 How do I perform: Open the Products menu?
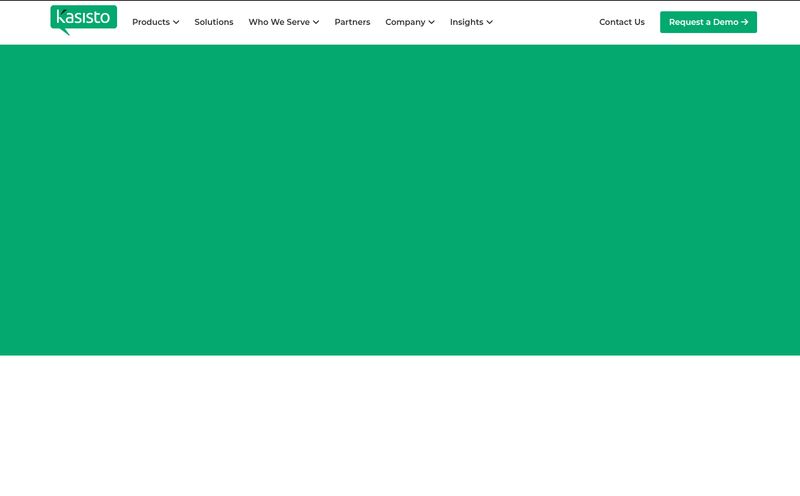(x=151, y=22)
